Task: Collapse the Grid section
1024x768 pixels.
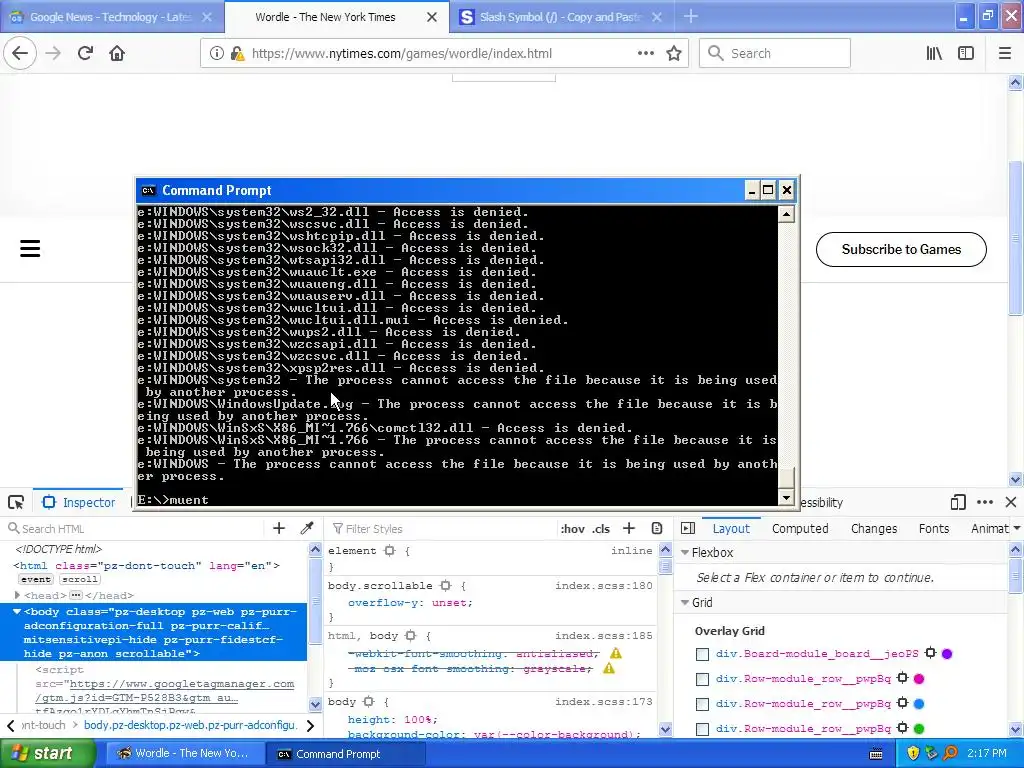Action: 685,603
